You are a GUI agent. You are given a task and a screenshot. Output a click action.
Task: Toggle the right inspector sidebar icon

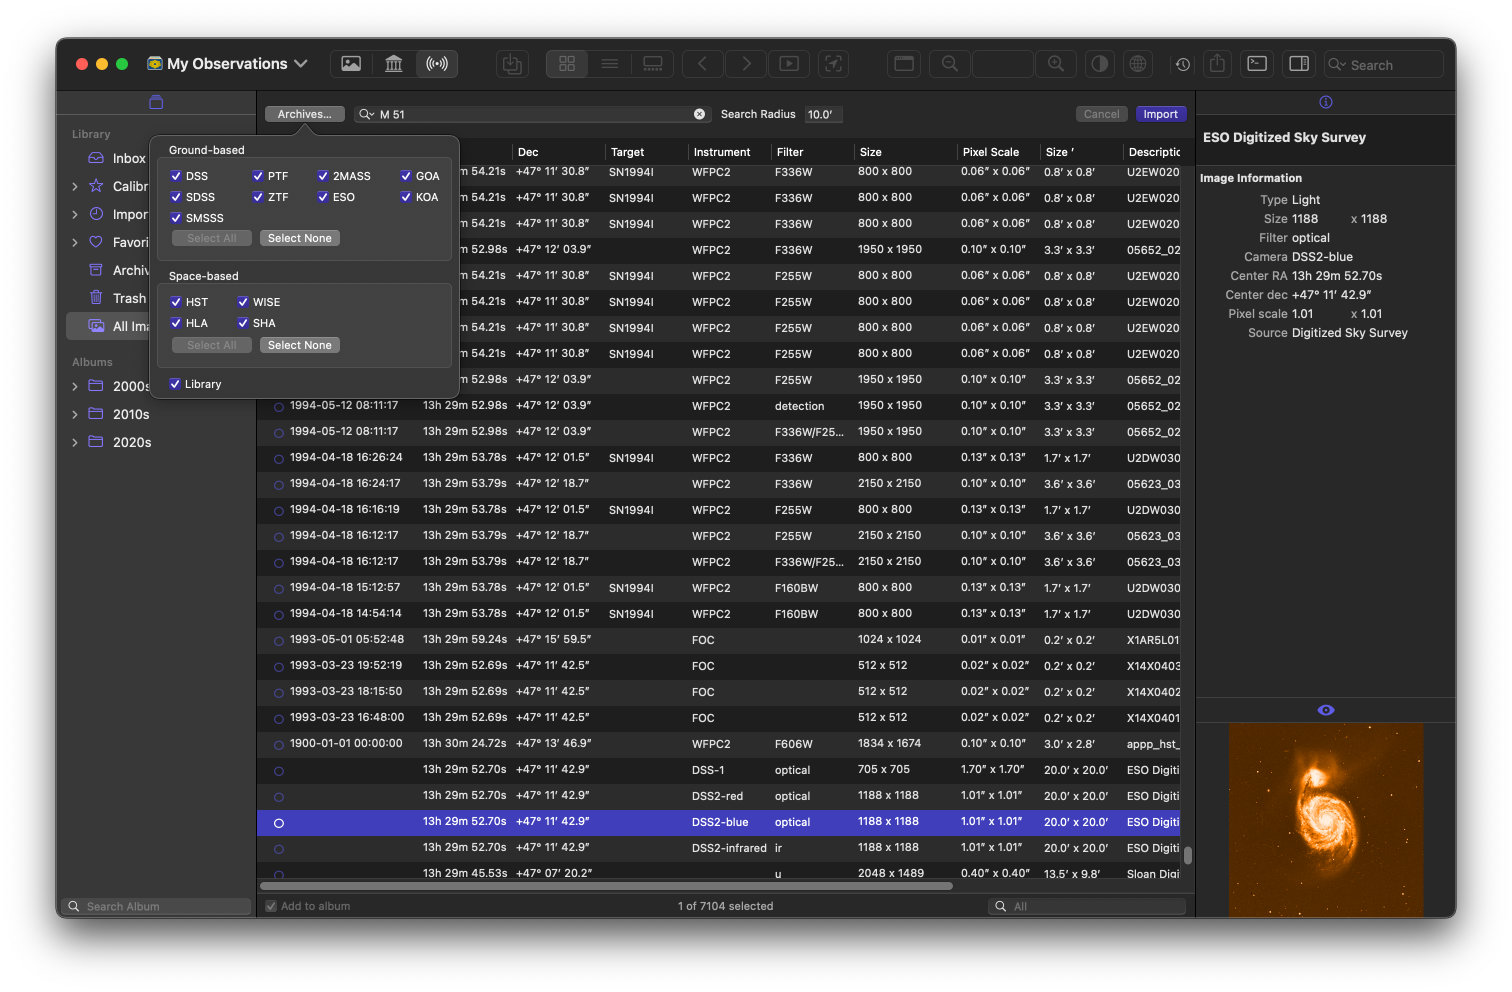[1299, 64]
